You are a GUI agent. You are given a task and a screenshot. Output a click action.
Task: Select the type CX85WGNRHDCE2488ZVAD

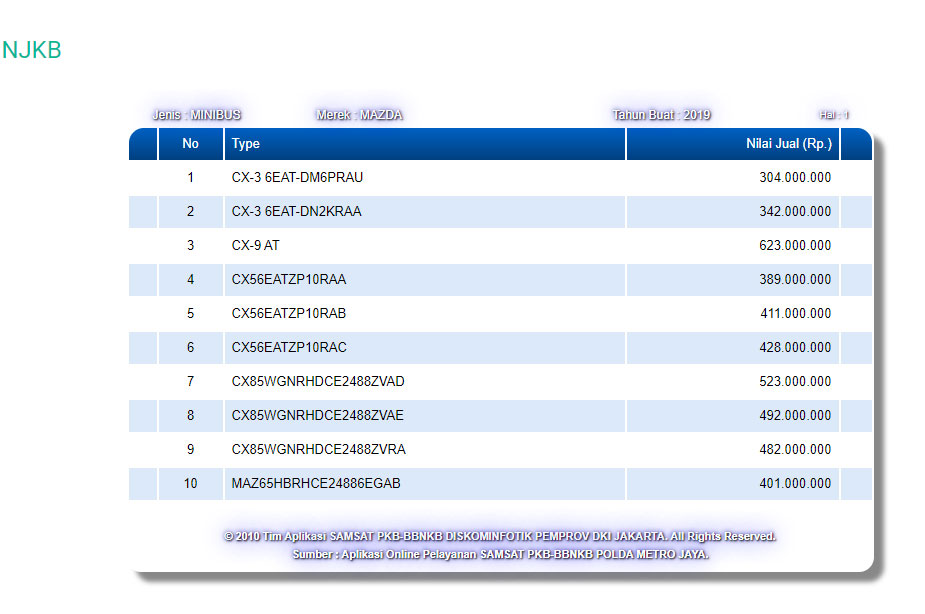tap(318, 382)
